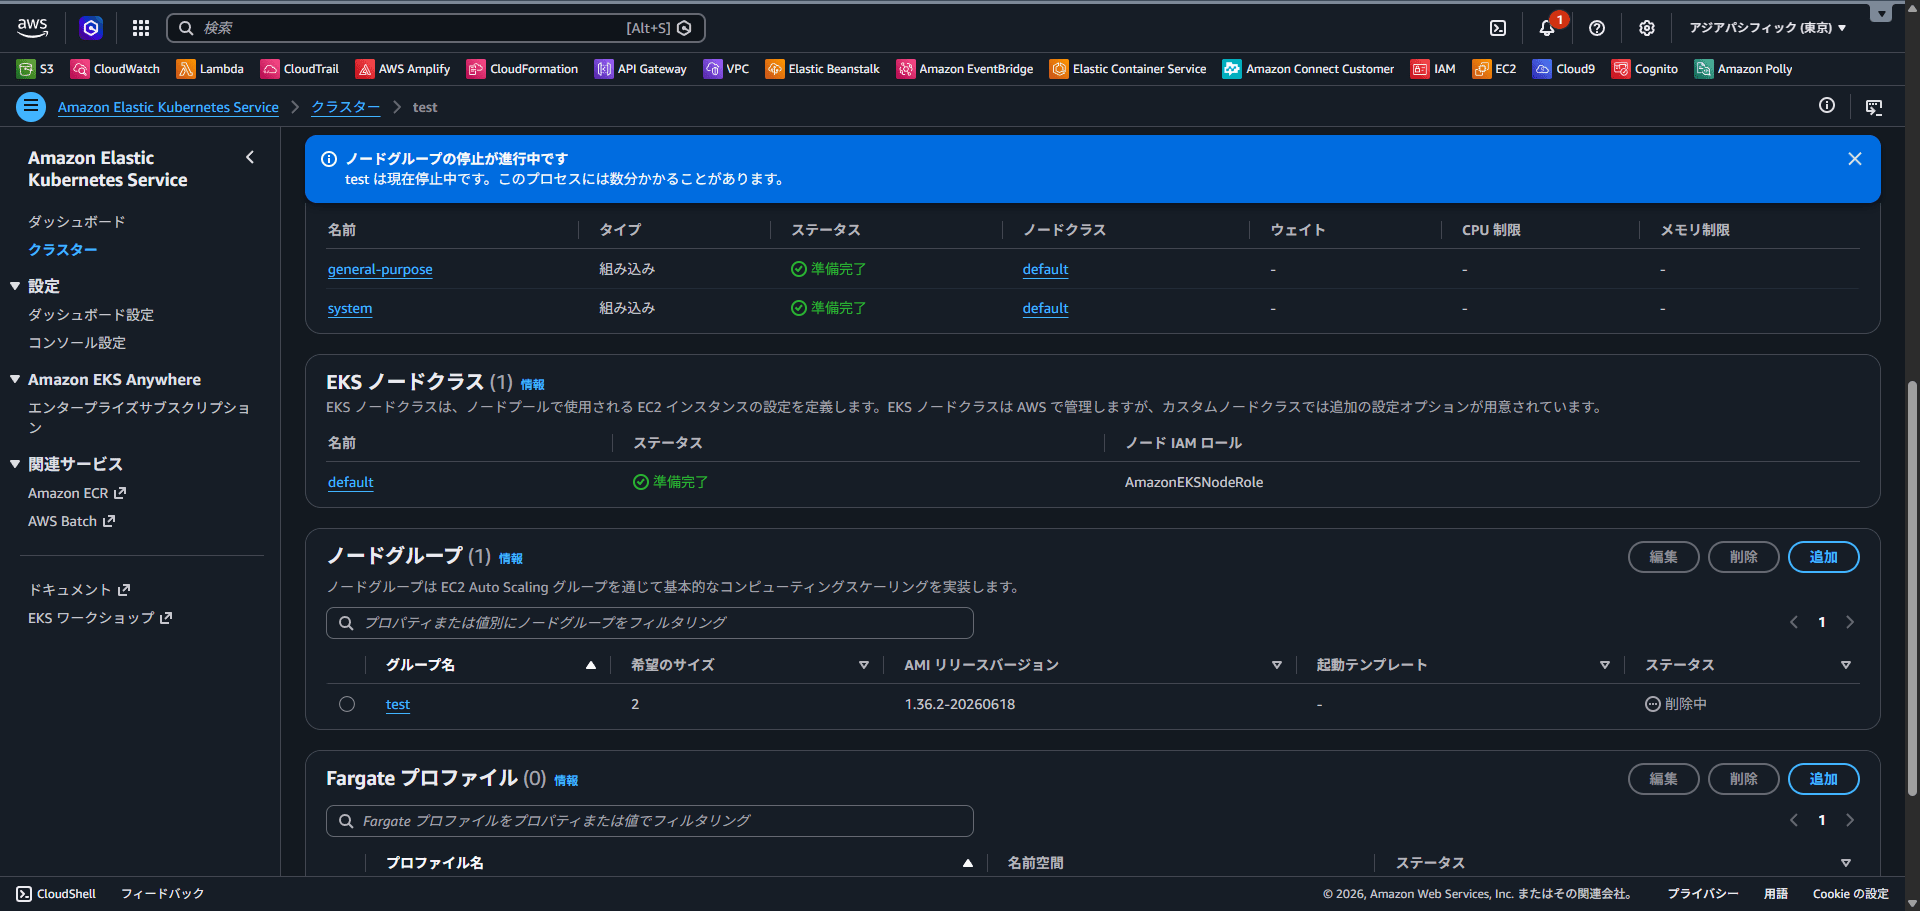The image size is (1920, 911).
Task: Open the test node group link
Action: tap(398, 704)
